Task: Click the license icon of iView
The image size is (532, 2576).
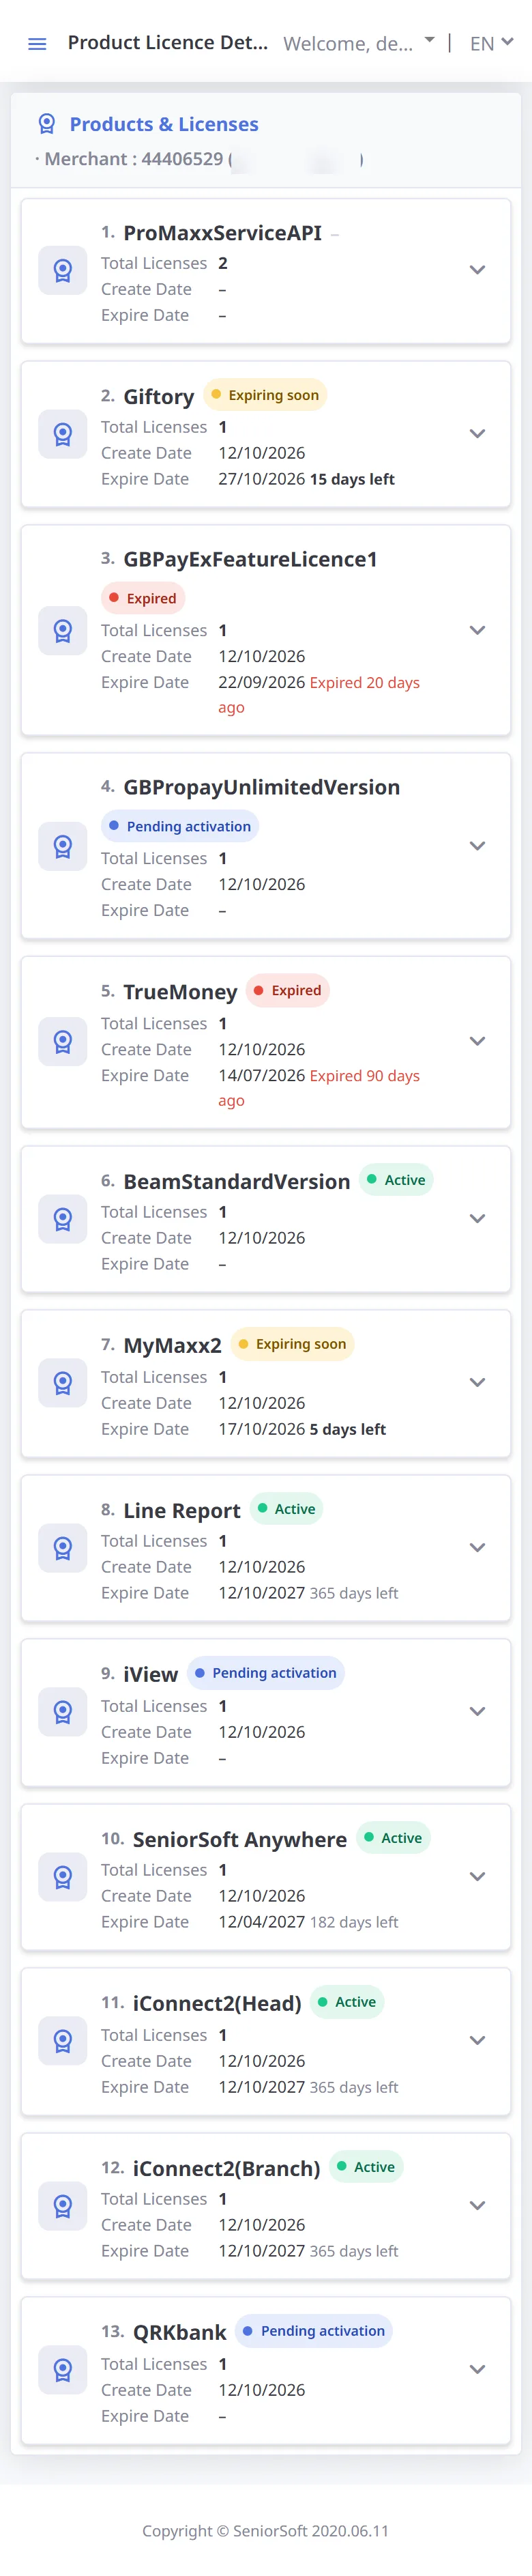Action: [x=62, y=1712]
